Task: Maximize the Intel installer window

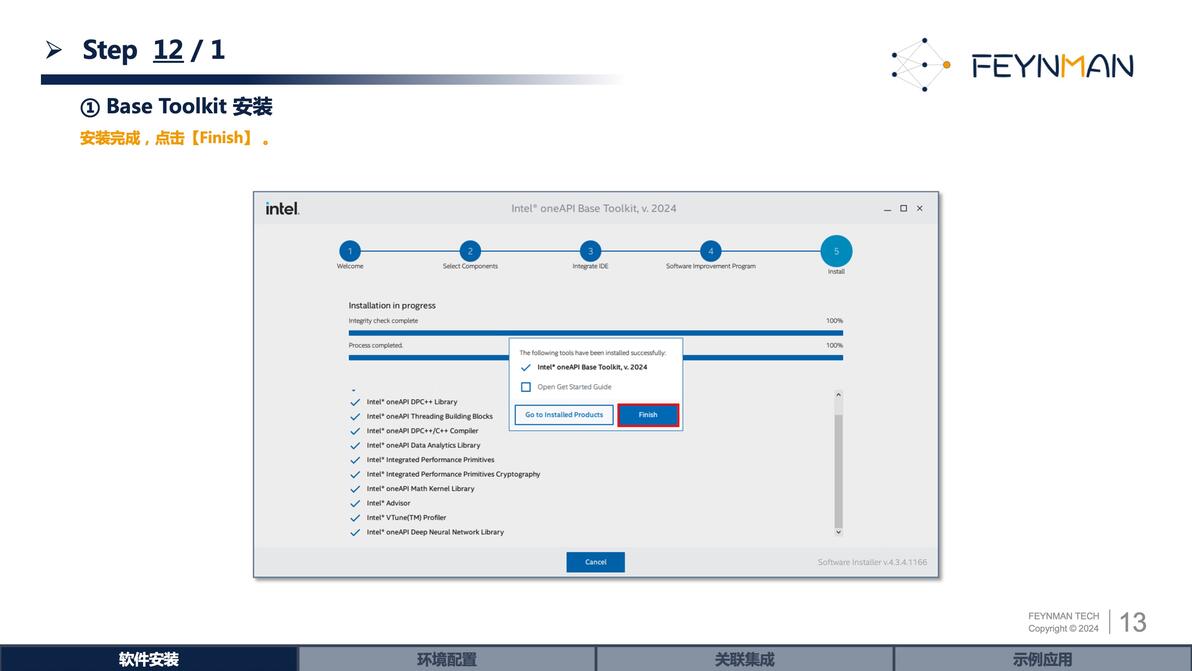Action: pyautogui.click(x=903, y=208)
